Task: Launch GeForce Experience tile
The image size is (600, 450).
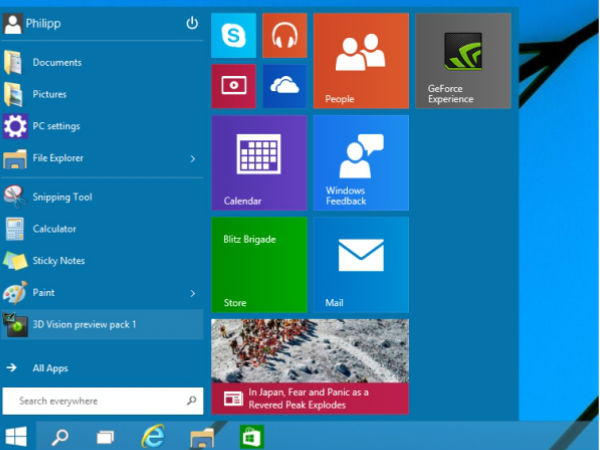Action: 462,61
